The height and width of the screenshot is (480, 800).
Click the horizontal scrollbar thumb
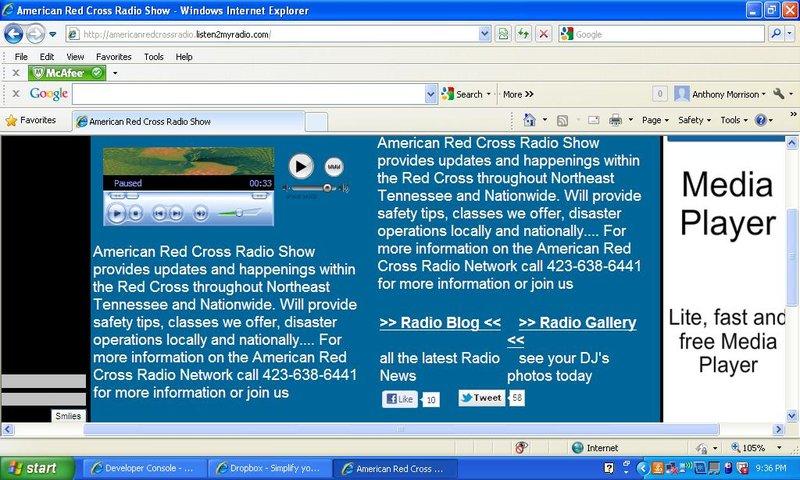click(401, 429)
